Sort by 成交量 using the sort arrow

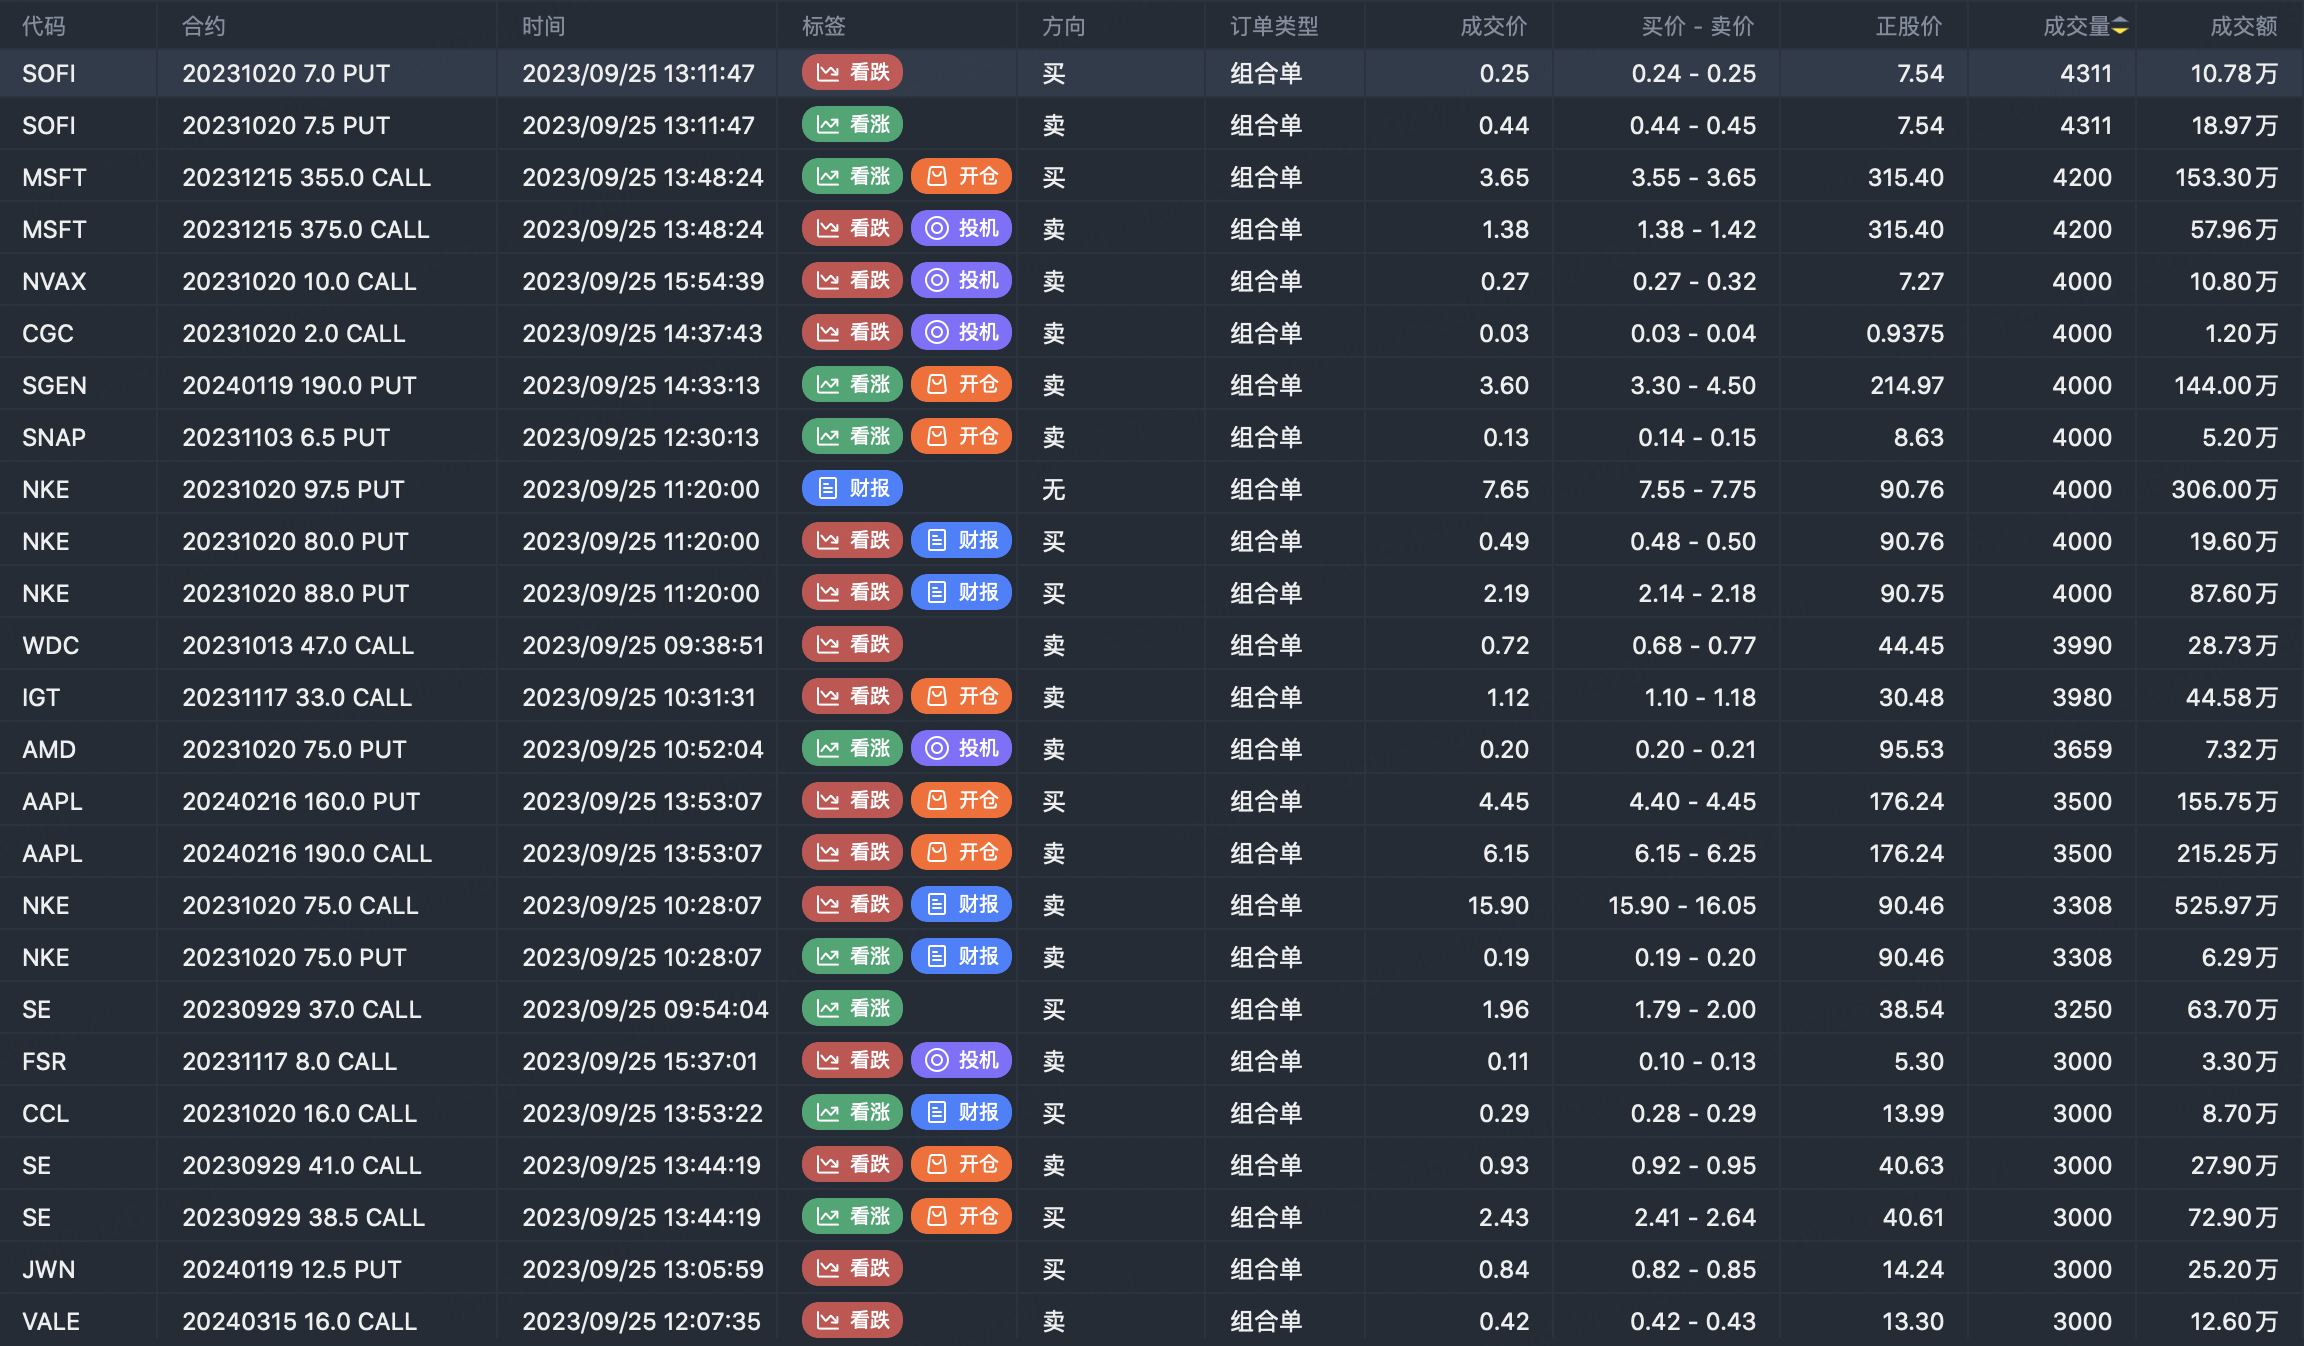pyautogui.click(x=2119, y=26)
